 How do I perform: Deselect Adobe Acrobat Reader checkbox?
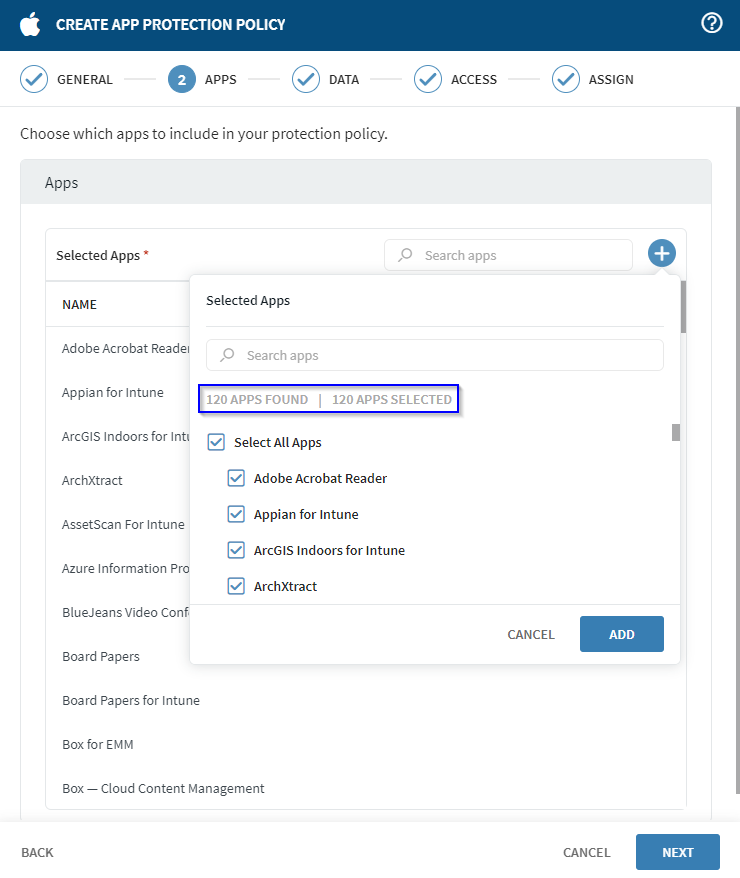click(236, 478)
